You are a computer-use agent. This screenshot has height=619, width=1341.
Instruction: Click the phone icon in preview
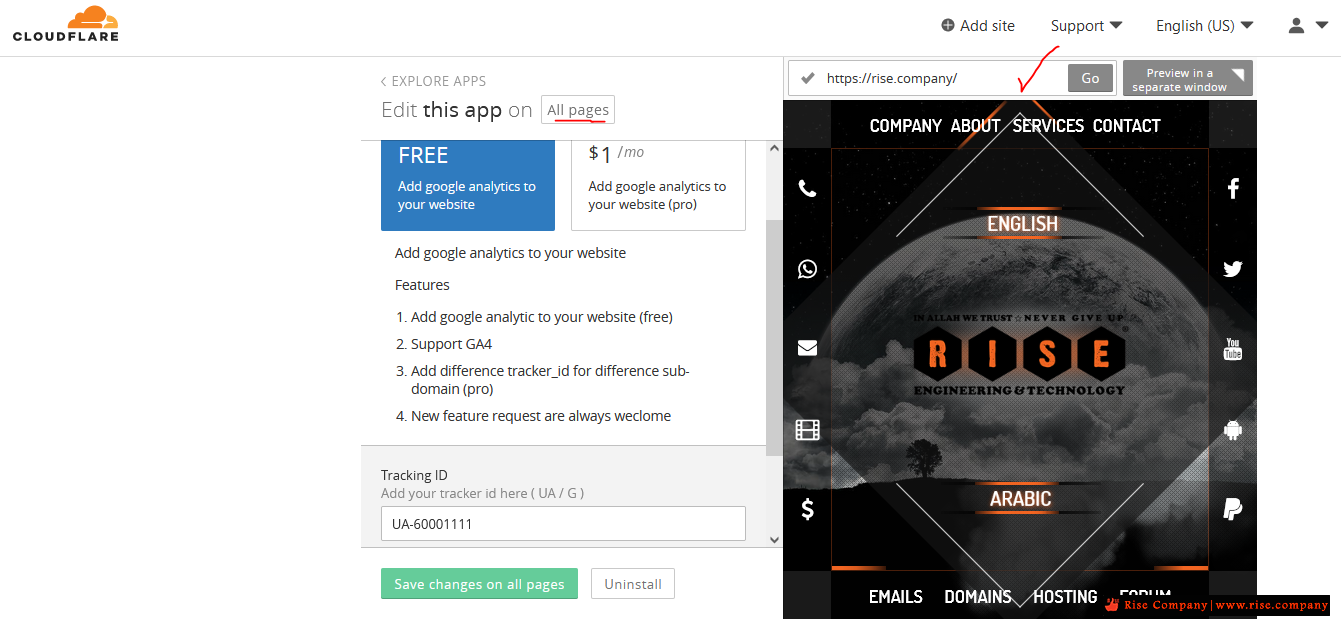807,188
